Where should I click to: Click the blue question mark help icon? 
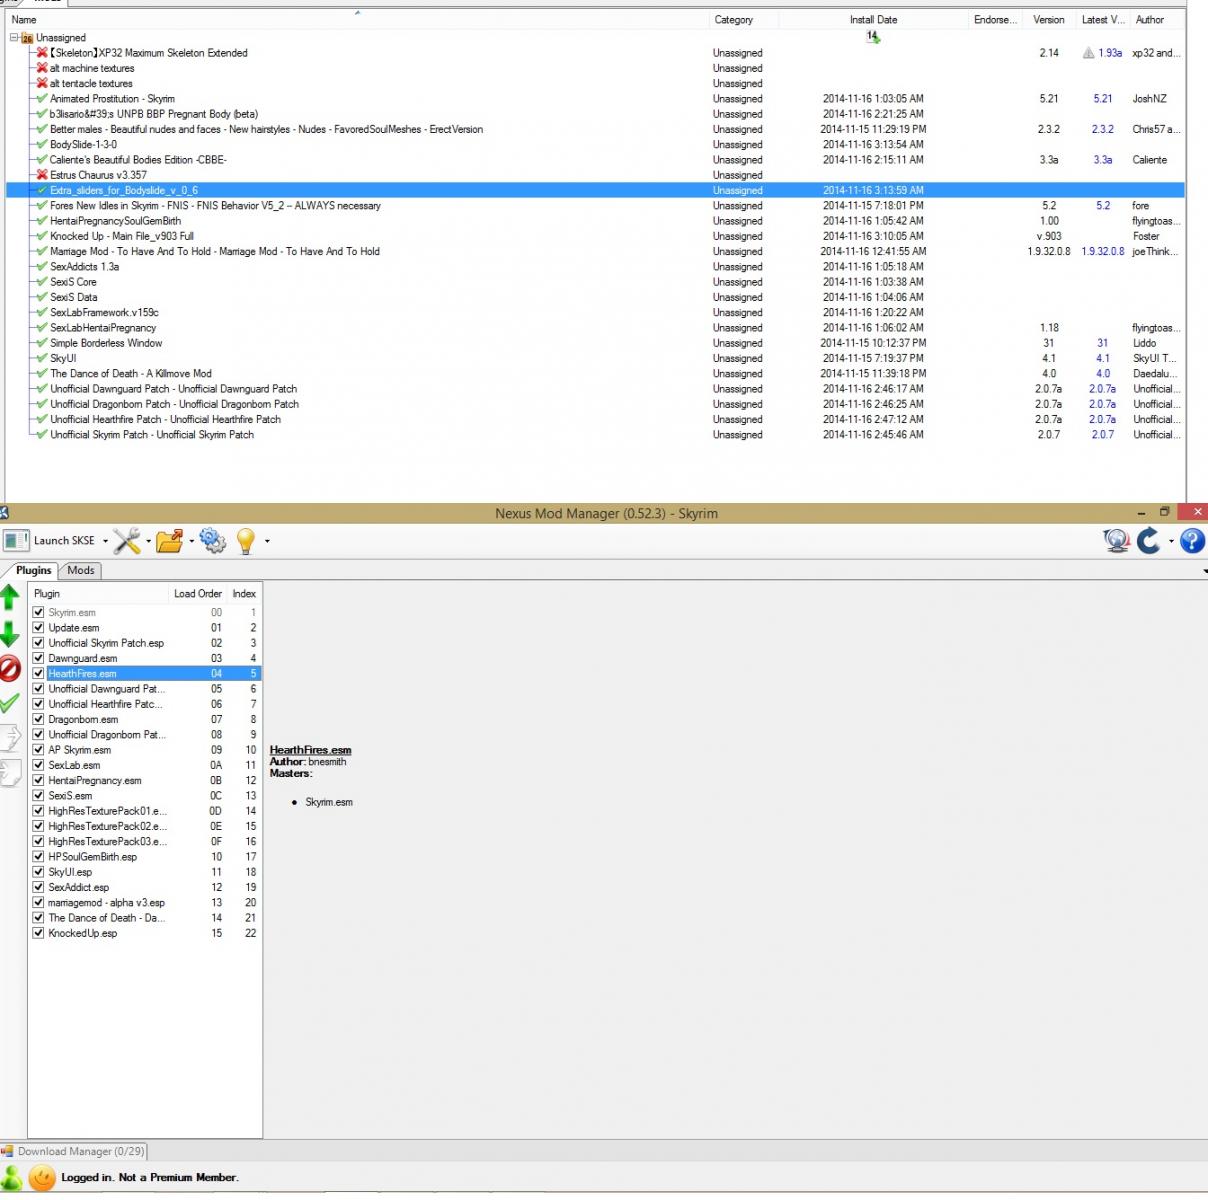[x=1192, y=541]
